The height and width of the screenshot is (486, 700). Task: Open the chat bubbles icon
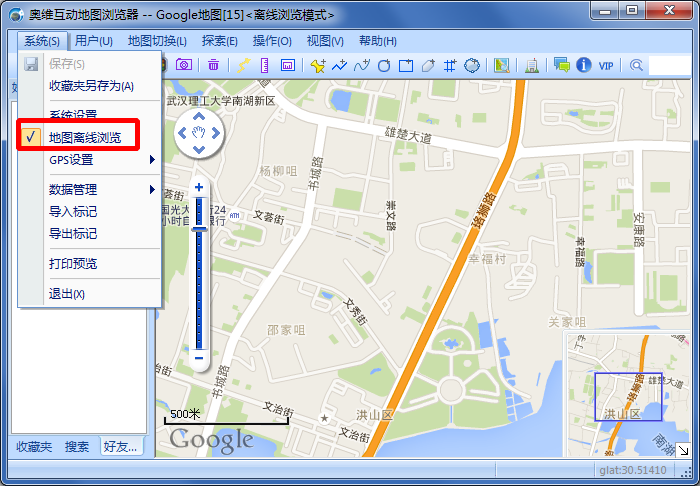[562, 65]
